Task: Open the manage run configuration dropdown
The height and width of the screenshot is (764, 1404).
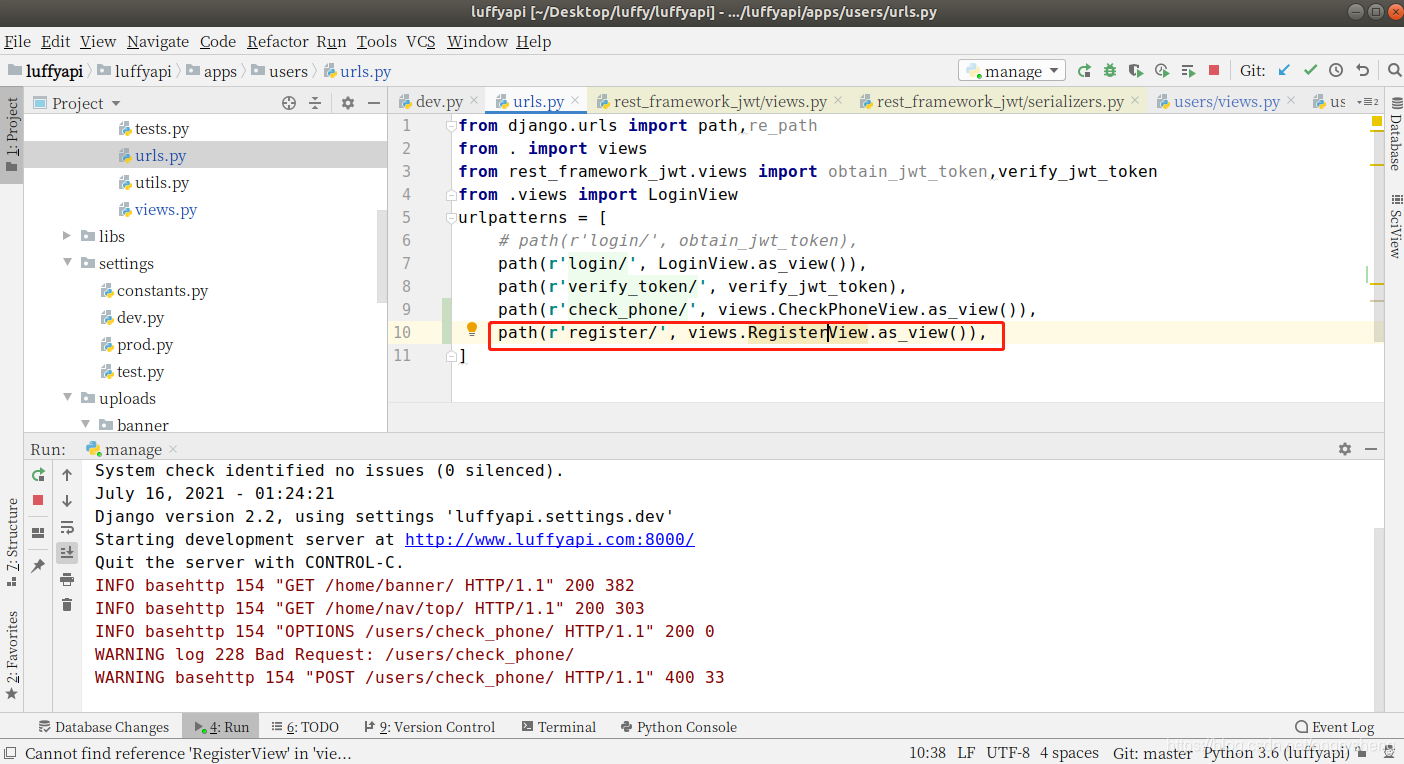Action: click(1012, 71)
